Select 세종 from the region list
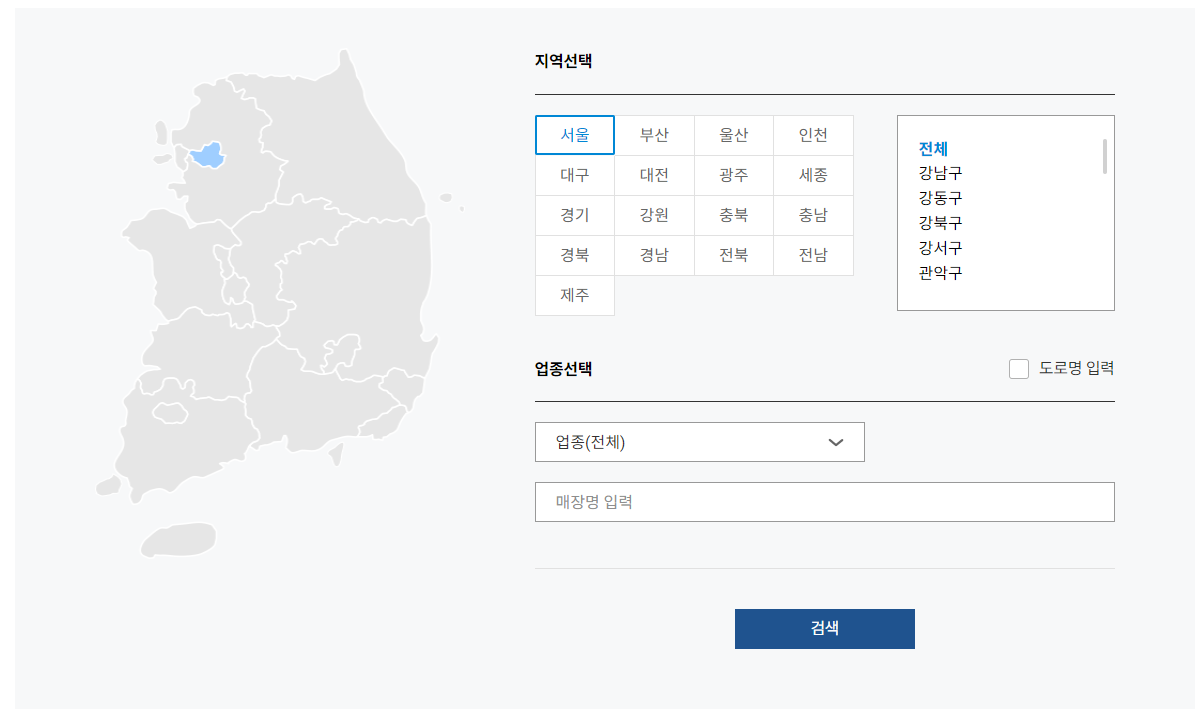 (813, 175)
